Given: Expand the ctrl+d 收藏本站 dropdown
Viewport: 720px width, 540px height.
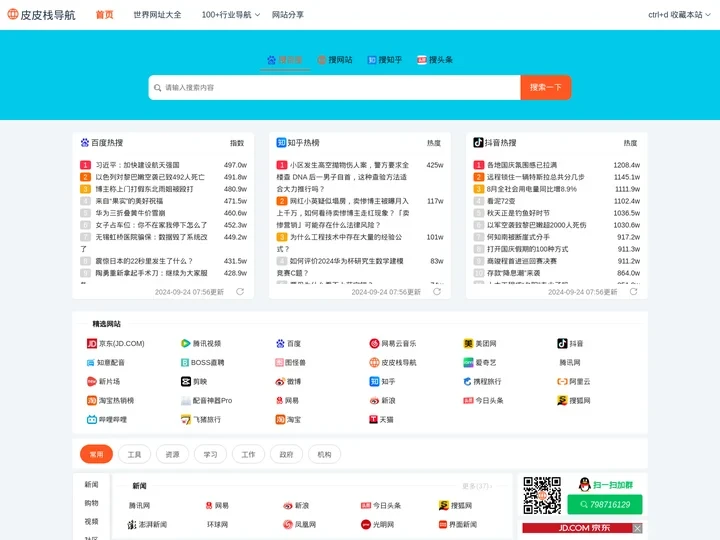Looking at the screenshot, I should (679, 15).
